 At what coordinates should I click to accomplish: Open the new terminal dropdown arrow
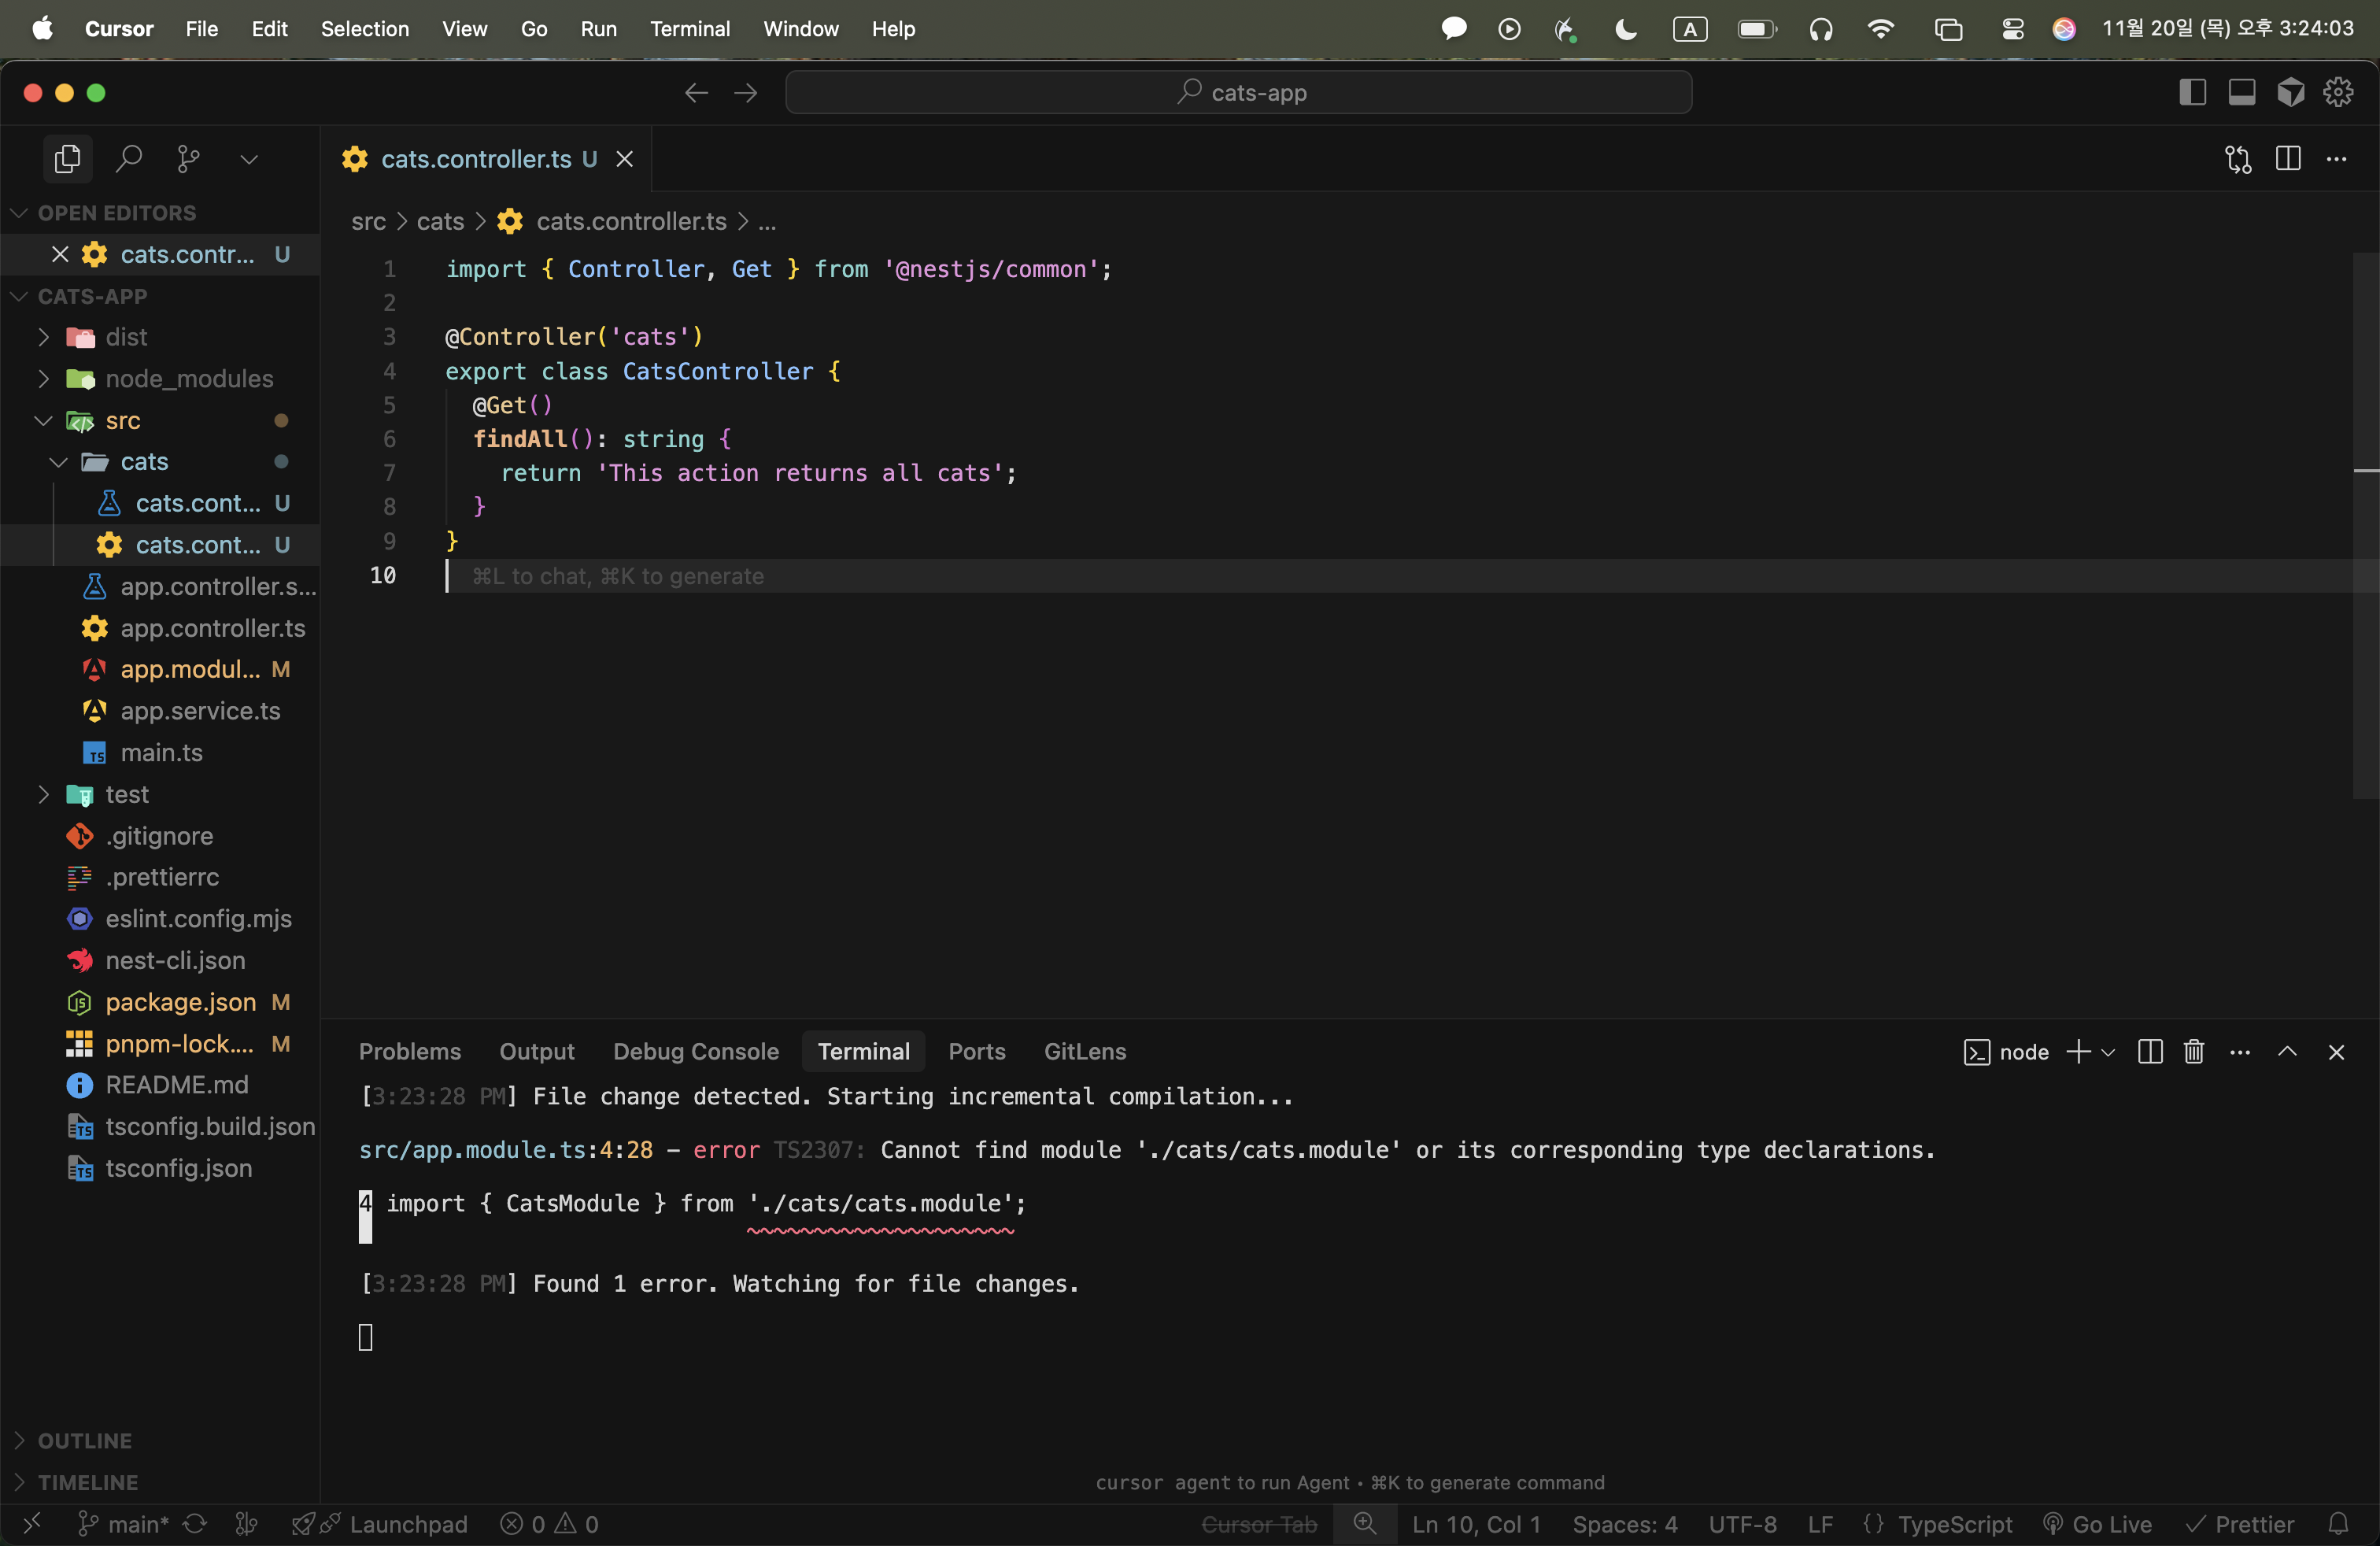click(x=2108, y=1052)
